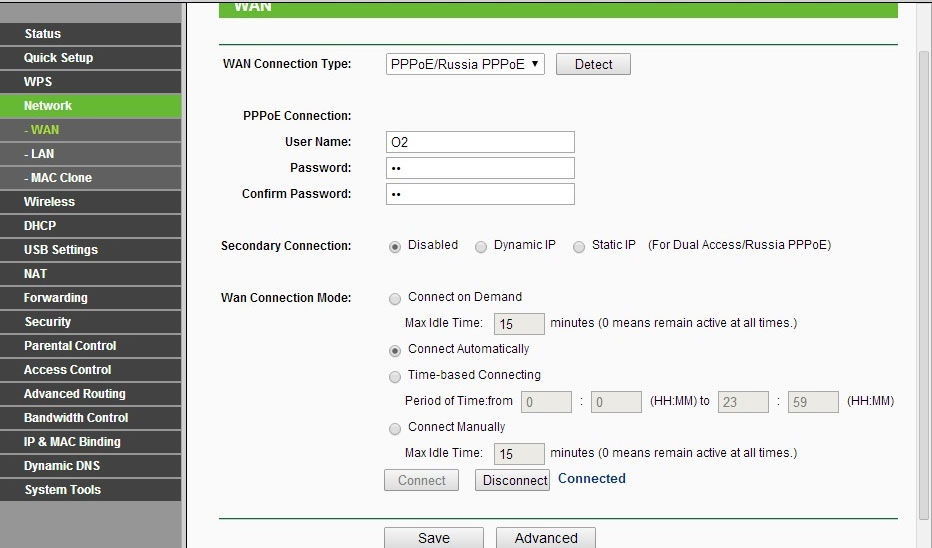Click the Advanced button
932x548 pixels.
click(546, 538)
